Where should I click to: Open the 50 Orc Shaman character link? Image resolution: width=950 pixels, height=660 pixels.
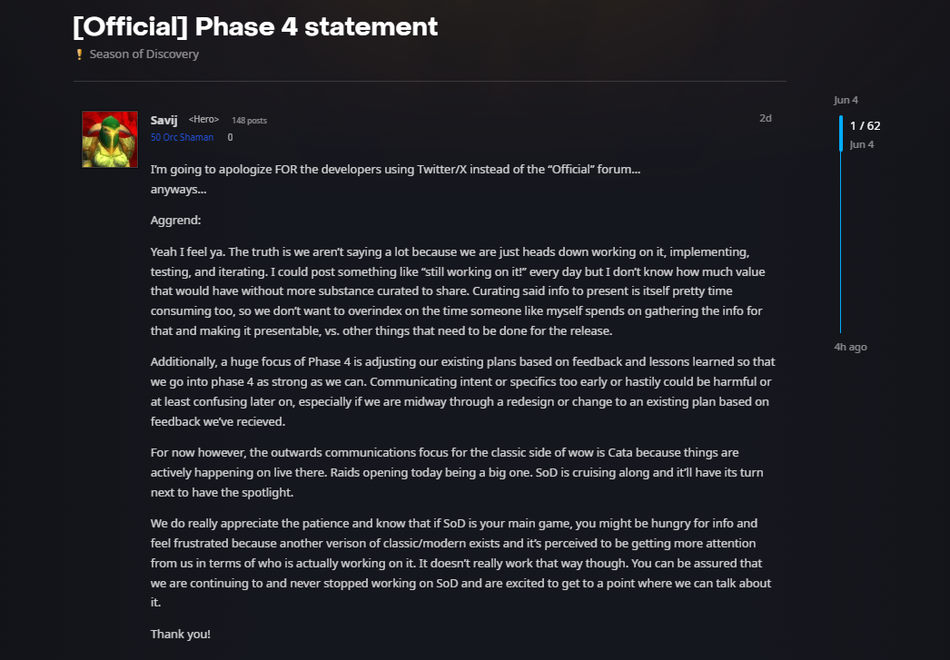tap(182, 138)
